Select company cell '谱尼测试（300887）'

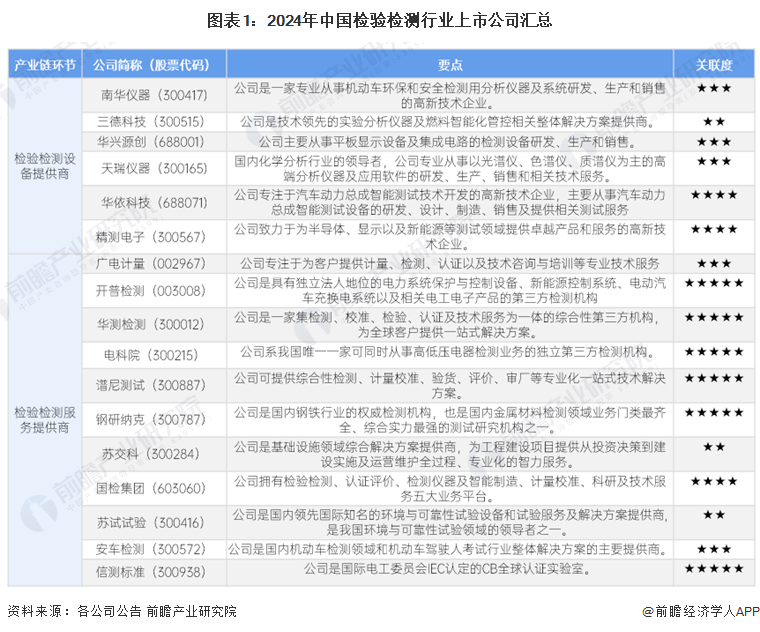(x=154, y=385)
